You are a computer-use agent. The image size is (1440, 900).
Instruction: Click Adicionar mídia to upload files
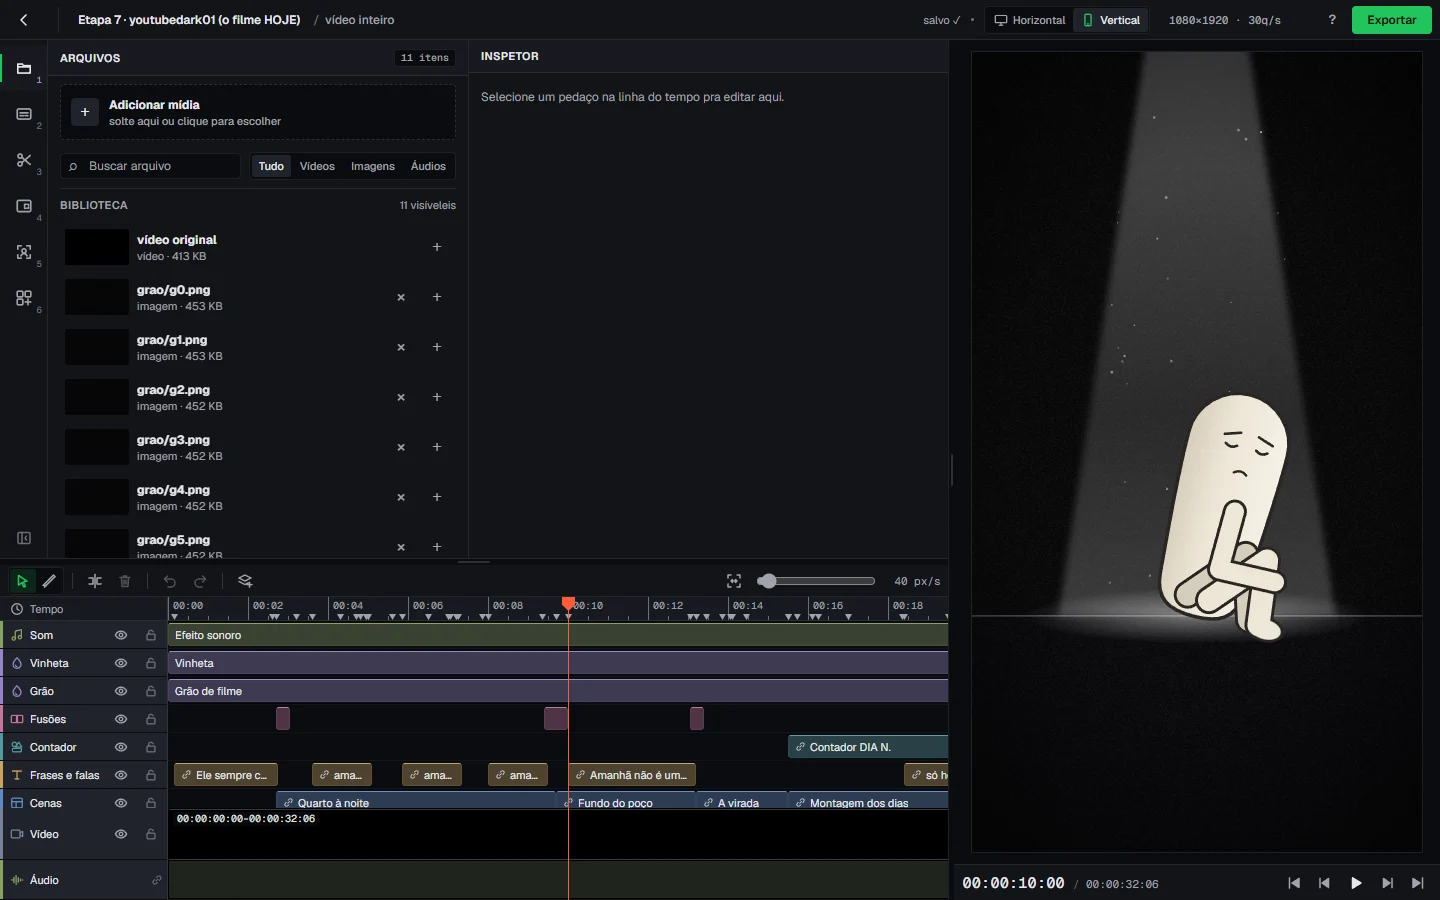(258, 112)
